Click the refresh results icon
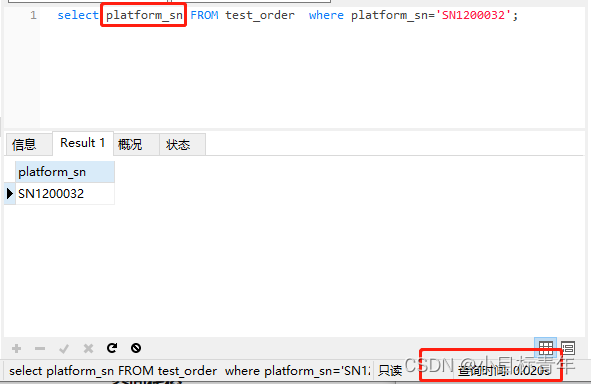Image resolution: width=591 pixels, height=384 pixels. click(112, 348)
